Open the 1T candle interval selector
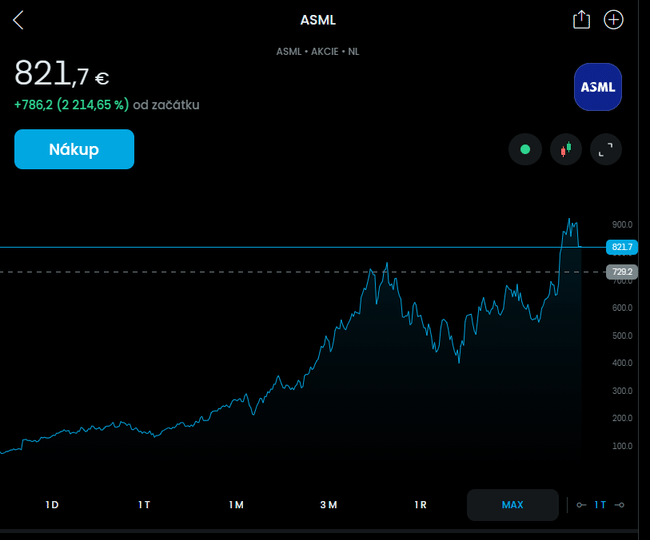The width and height of the screenshot is (650, 540). tap(600, 505)
